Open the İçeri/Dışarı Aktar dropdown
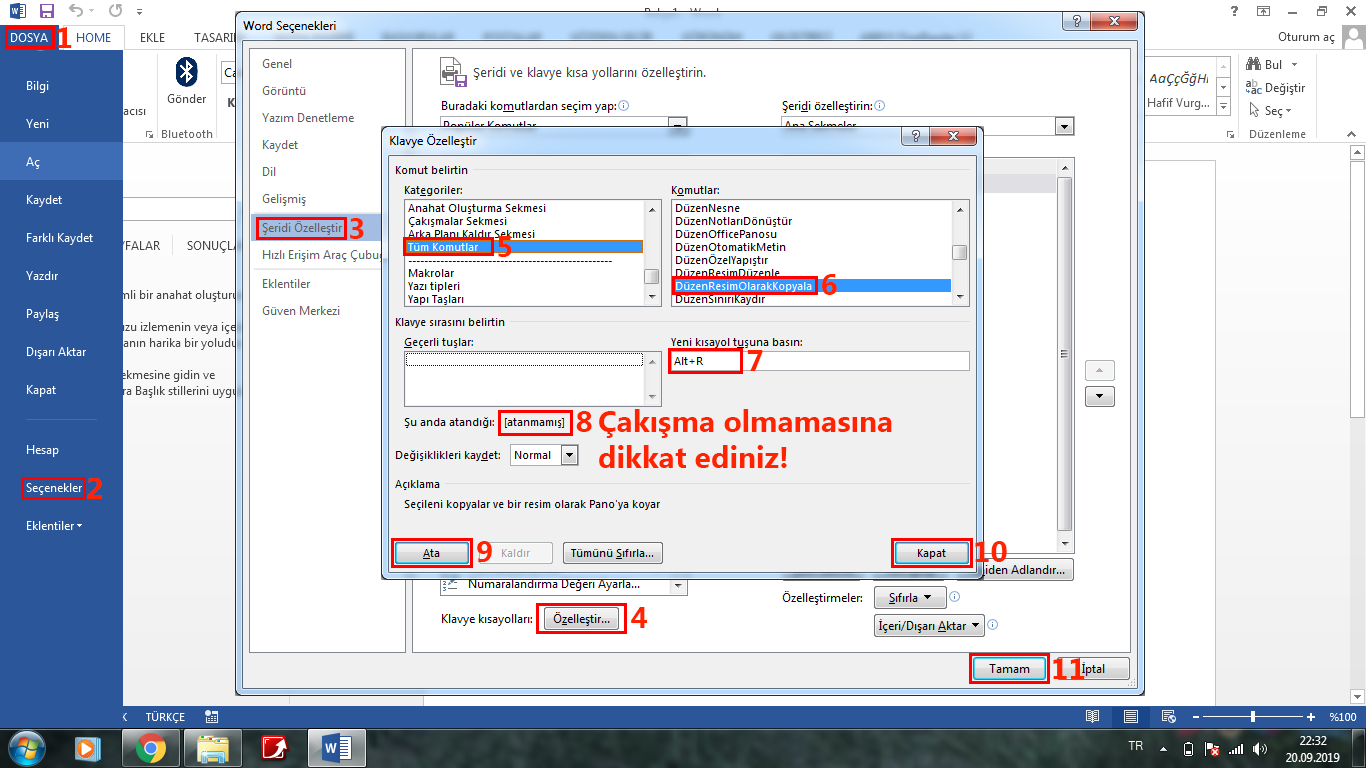The width and height of the screenshot is (1366, 768). coord(929,626)
